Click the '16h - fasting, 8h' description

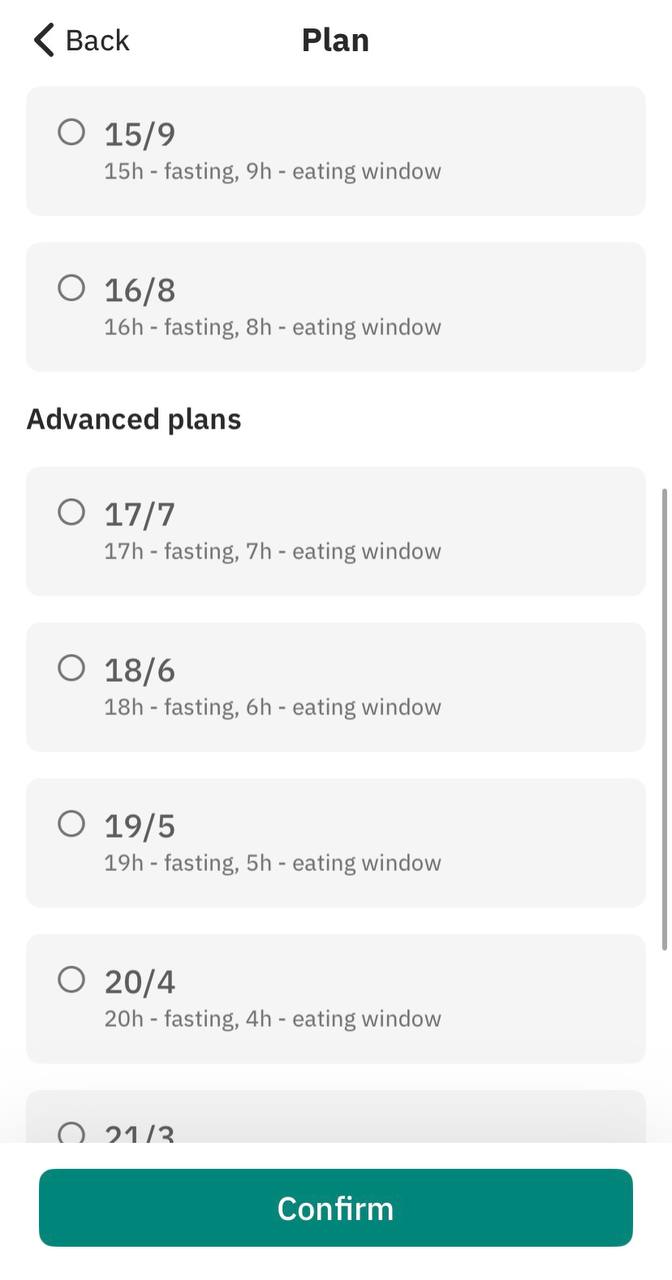272,327
